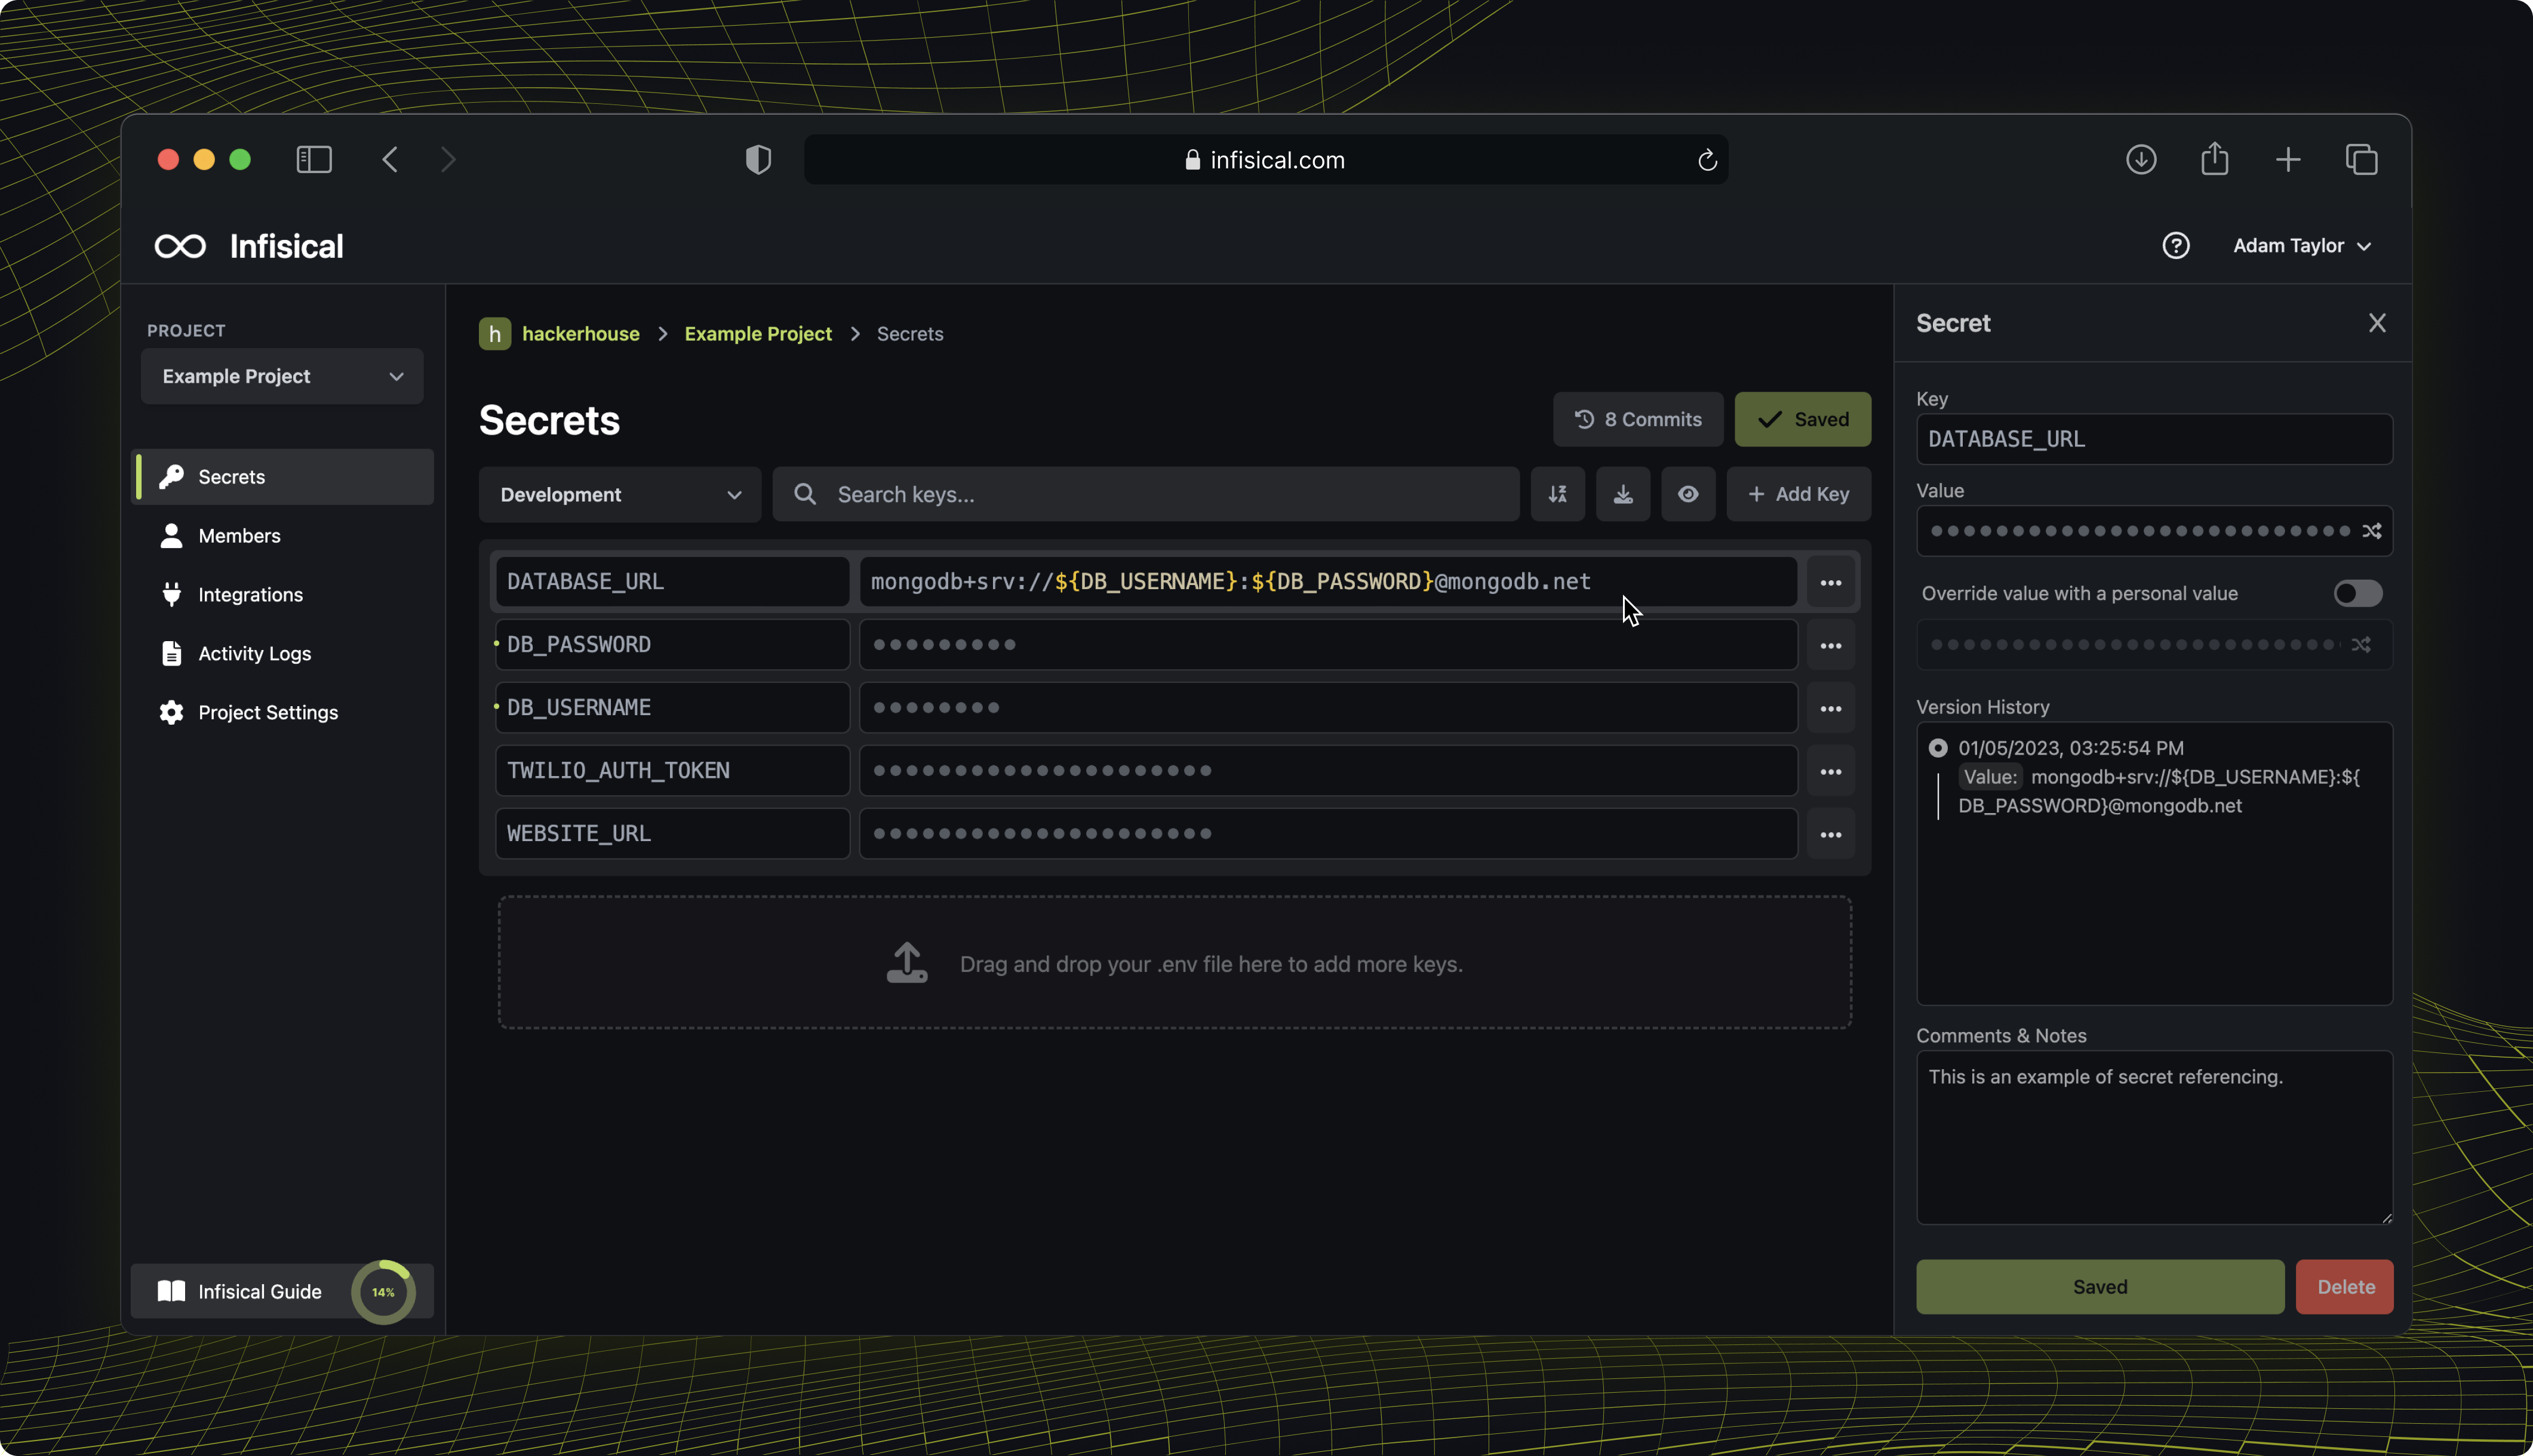2533x1456 pixels.
Task: Open options menu for DATABASE_URL row
Action: tap(1831, 581)
